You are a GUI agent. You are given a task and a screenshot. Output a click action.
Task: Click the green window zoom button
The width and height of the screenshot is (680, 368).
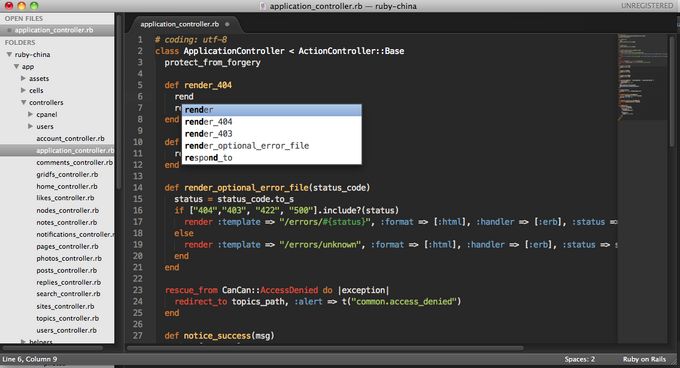coord(34,6)
